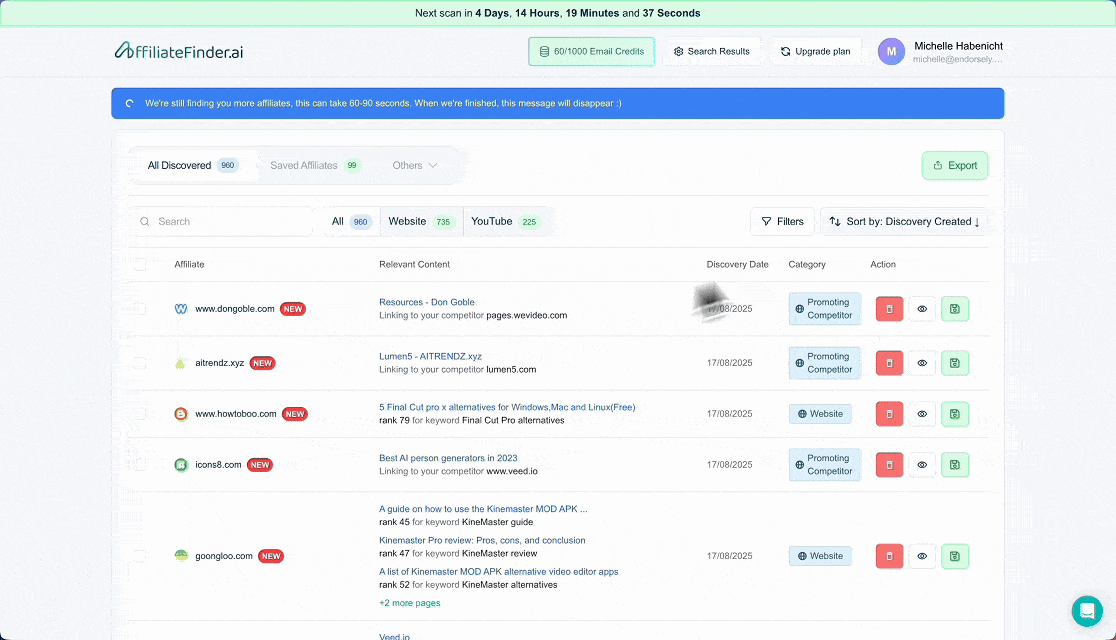The width and height of the screenshot is (1116, 640).
Task: Click the www.howtoboo.com favicon
Action: click(181, 414)
